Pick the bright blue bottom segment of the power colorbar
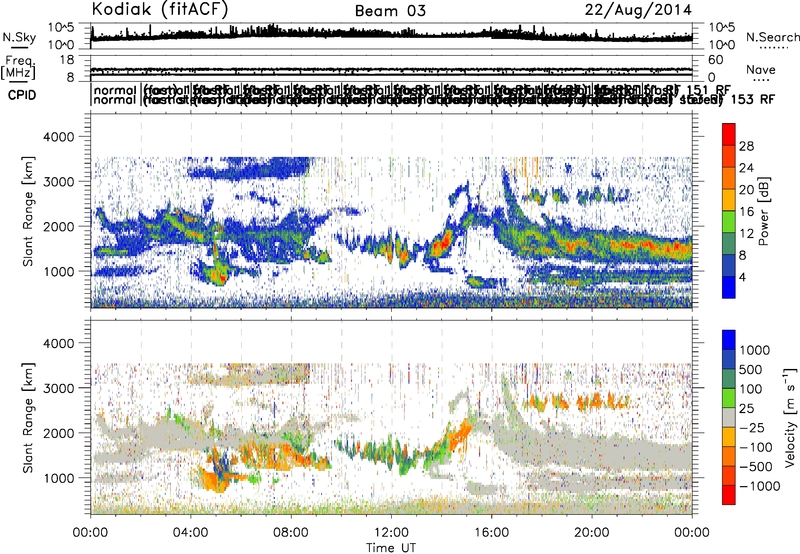The height and width of the screenshot is (554, 800). (729, 287)
